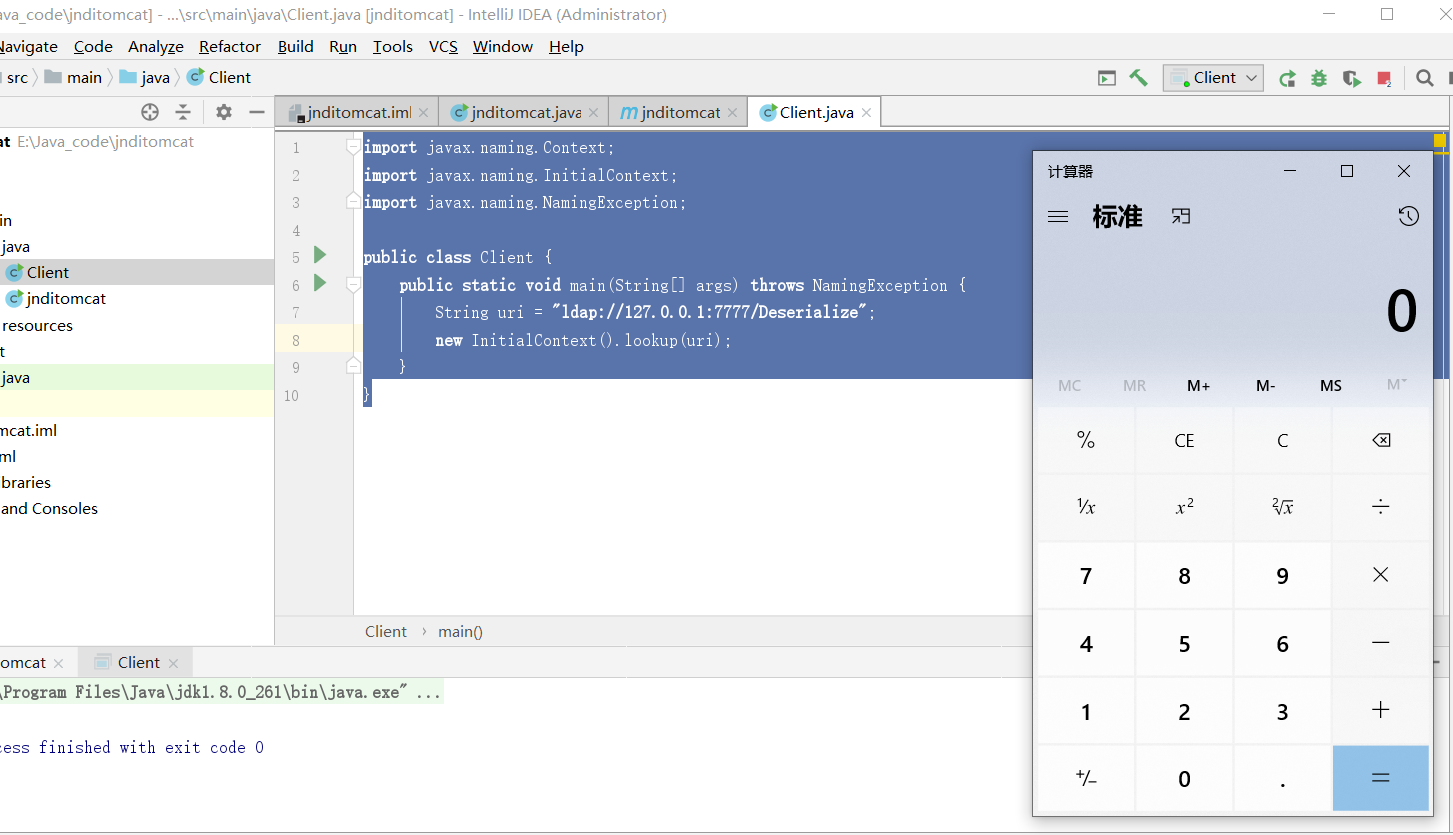Open Run Anything from the toolbar
The image size is (1453, 835).
pos(1107,78)
